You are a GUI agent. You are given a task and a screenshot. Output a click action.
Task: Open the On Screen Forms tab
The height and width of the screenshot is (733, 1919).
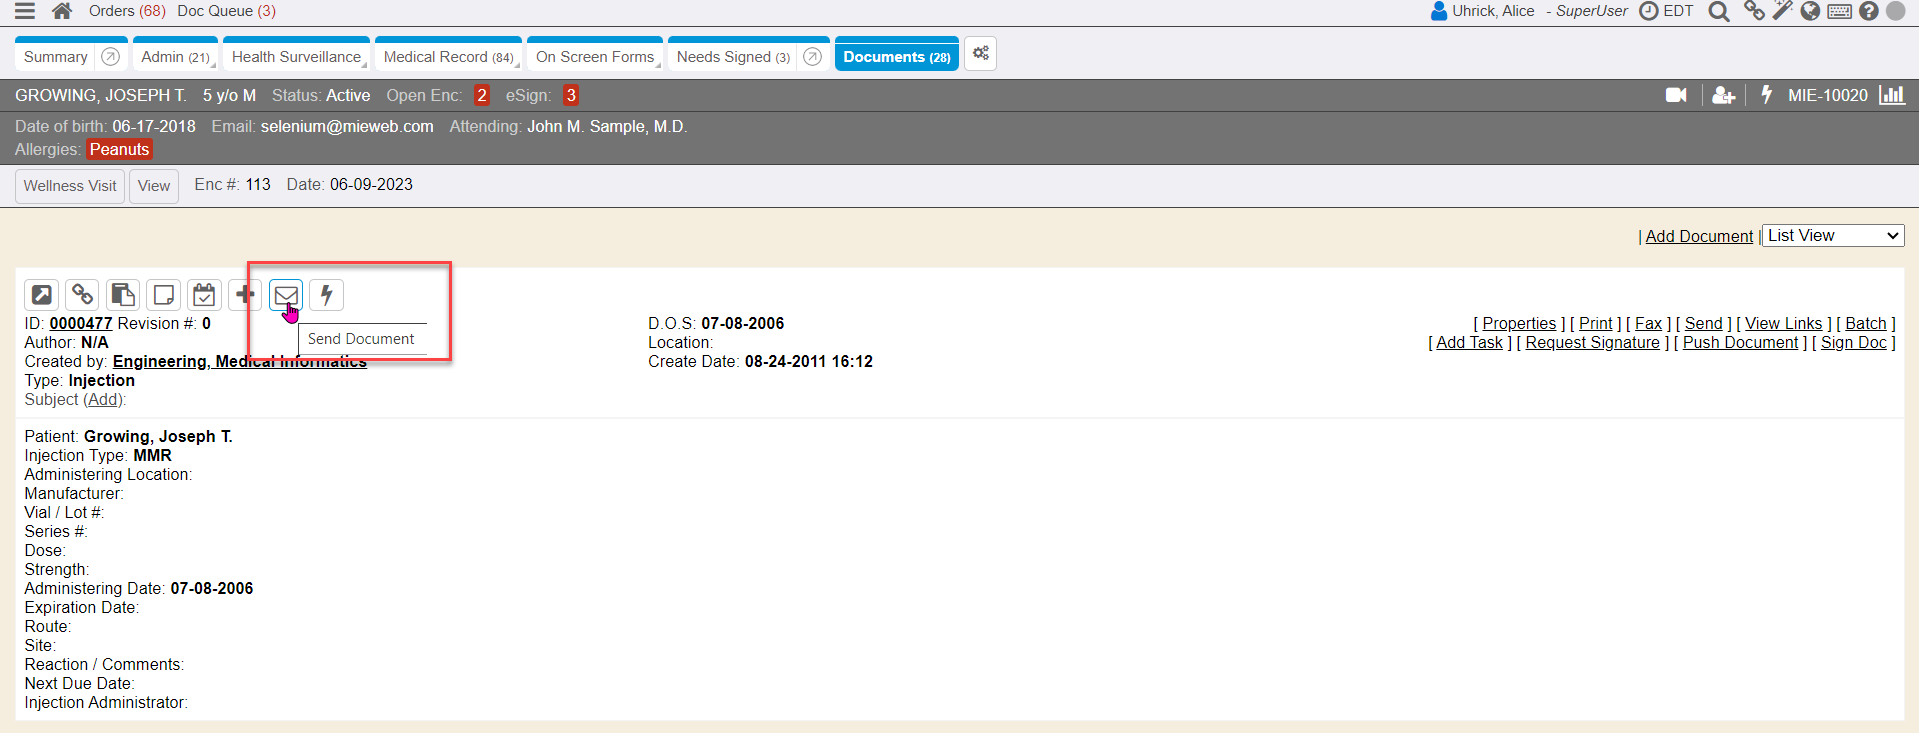pyautogui.click(x=595, y=57)
